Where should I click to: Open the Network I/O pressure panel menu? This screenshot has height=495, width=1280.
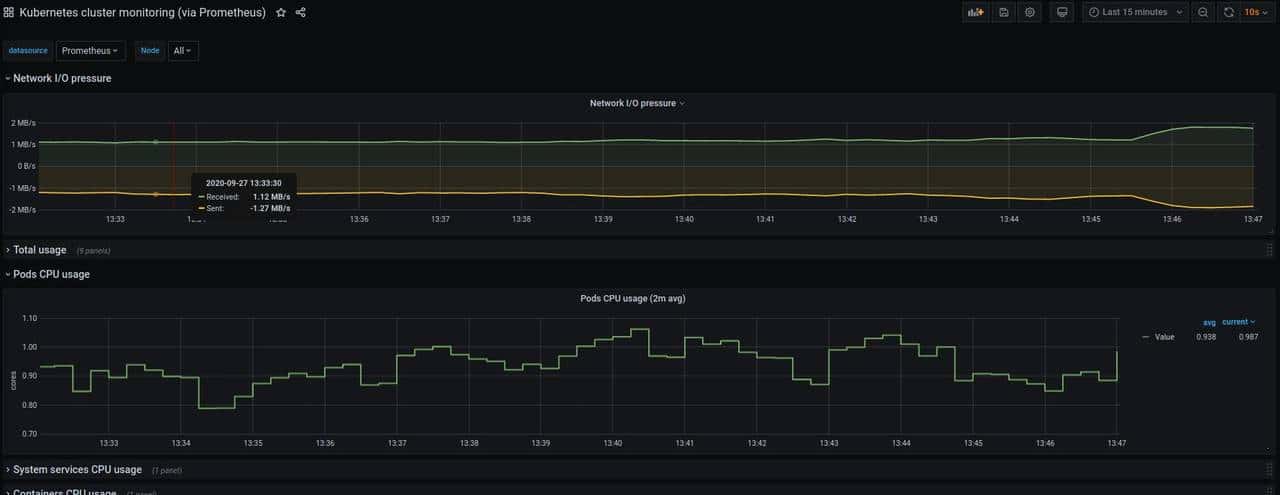click(637, 103)
